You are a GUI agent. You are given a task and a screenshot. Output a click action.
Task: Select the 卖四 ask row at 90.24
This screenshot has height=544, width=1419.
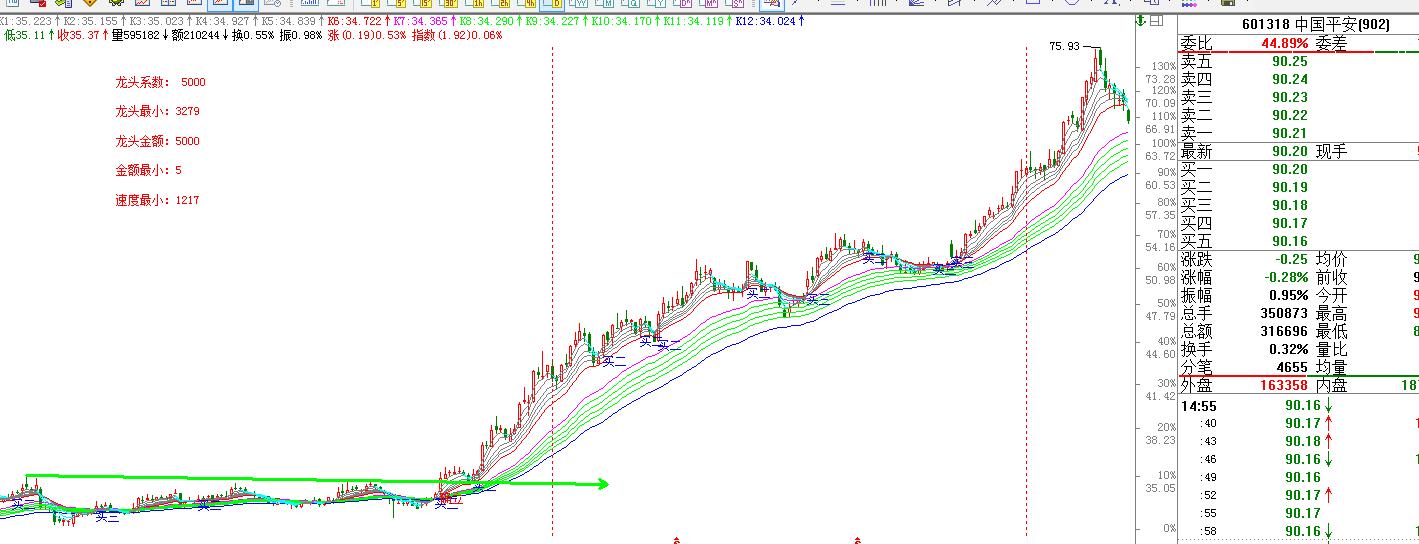pos(1298,79)
